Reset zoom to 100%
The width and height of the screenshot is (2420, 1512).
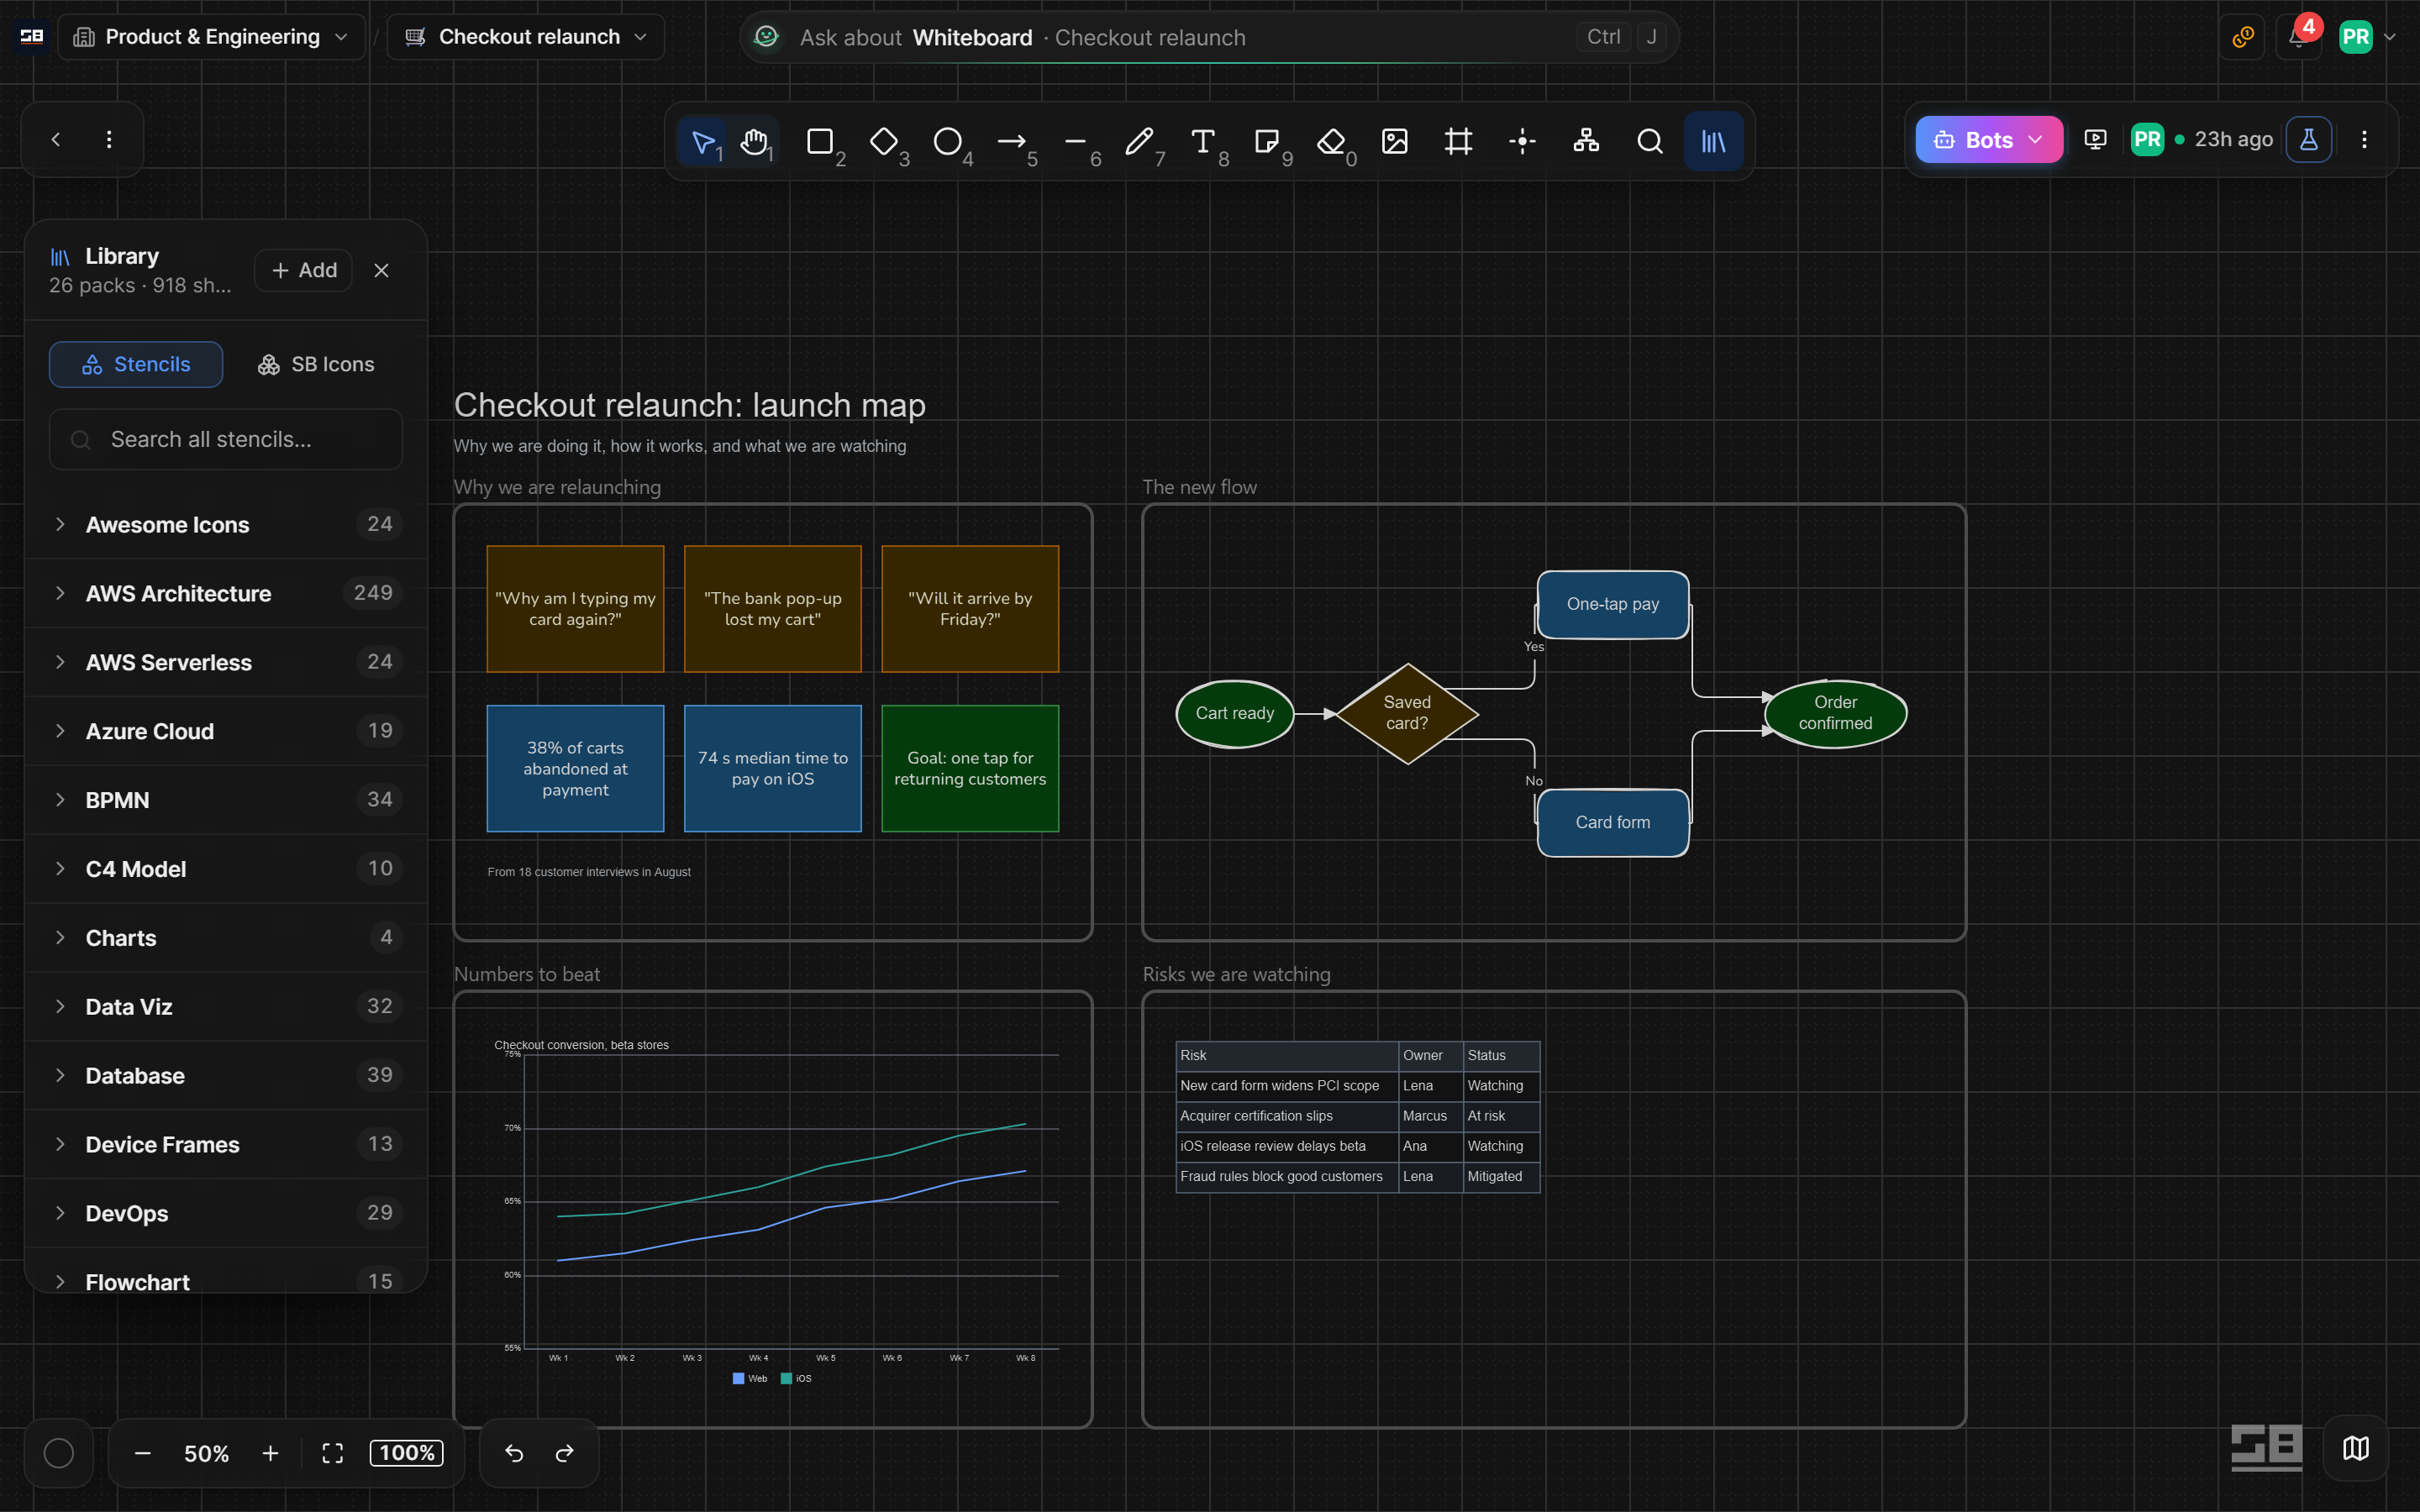click(x=407, y=1453)
